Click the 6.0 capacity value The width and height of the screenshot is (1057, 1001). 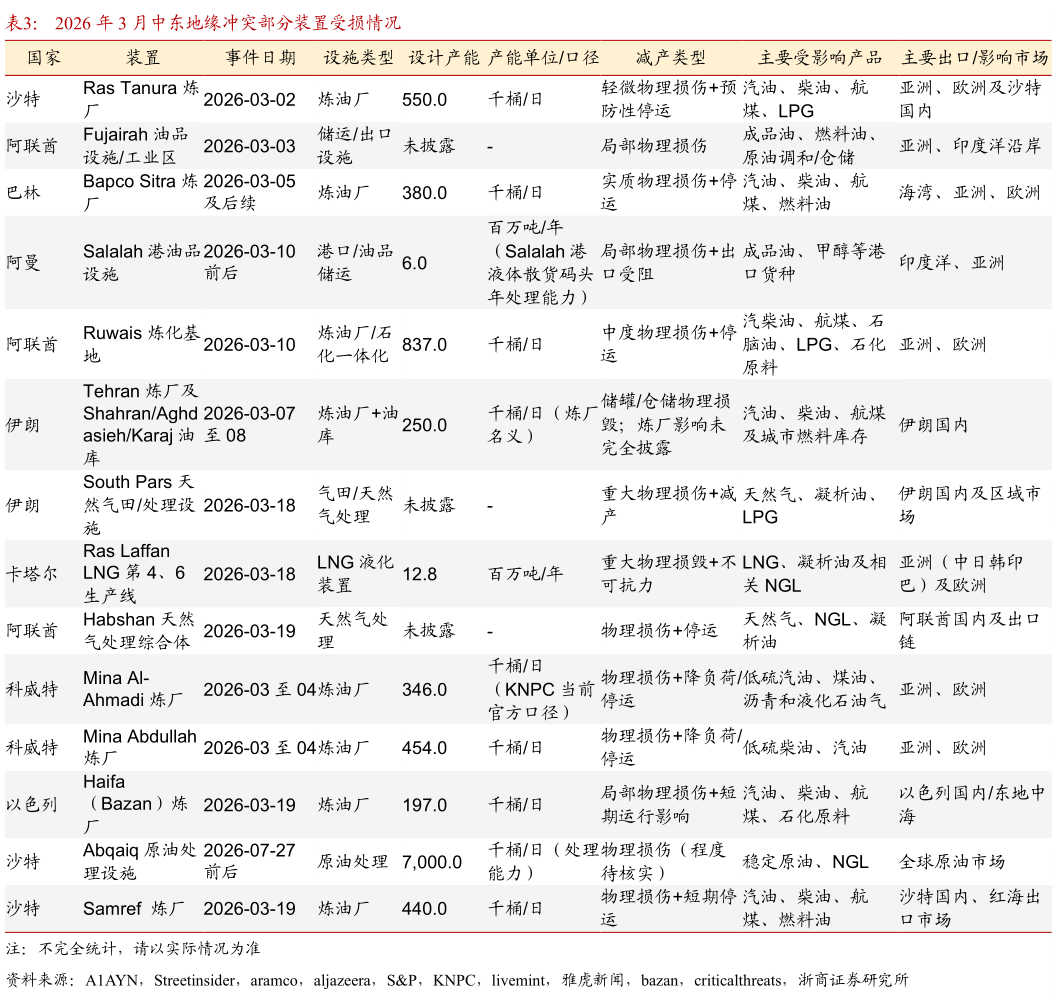coord(414,263)
